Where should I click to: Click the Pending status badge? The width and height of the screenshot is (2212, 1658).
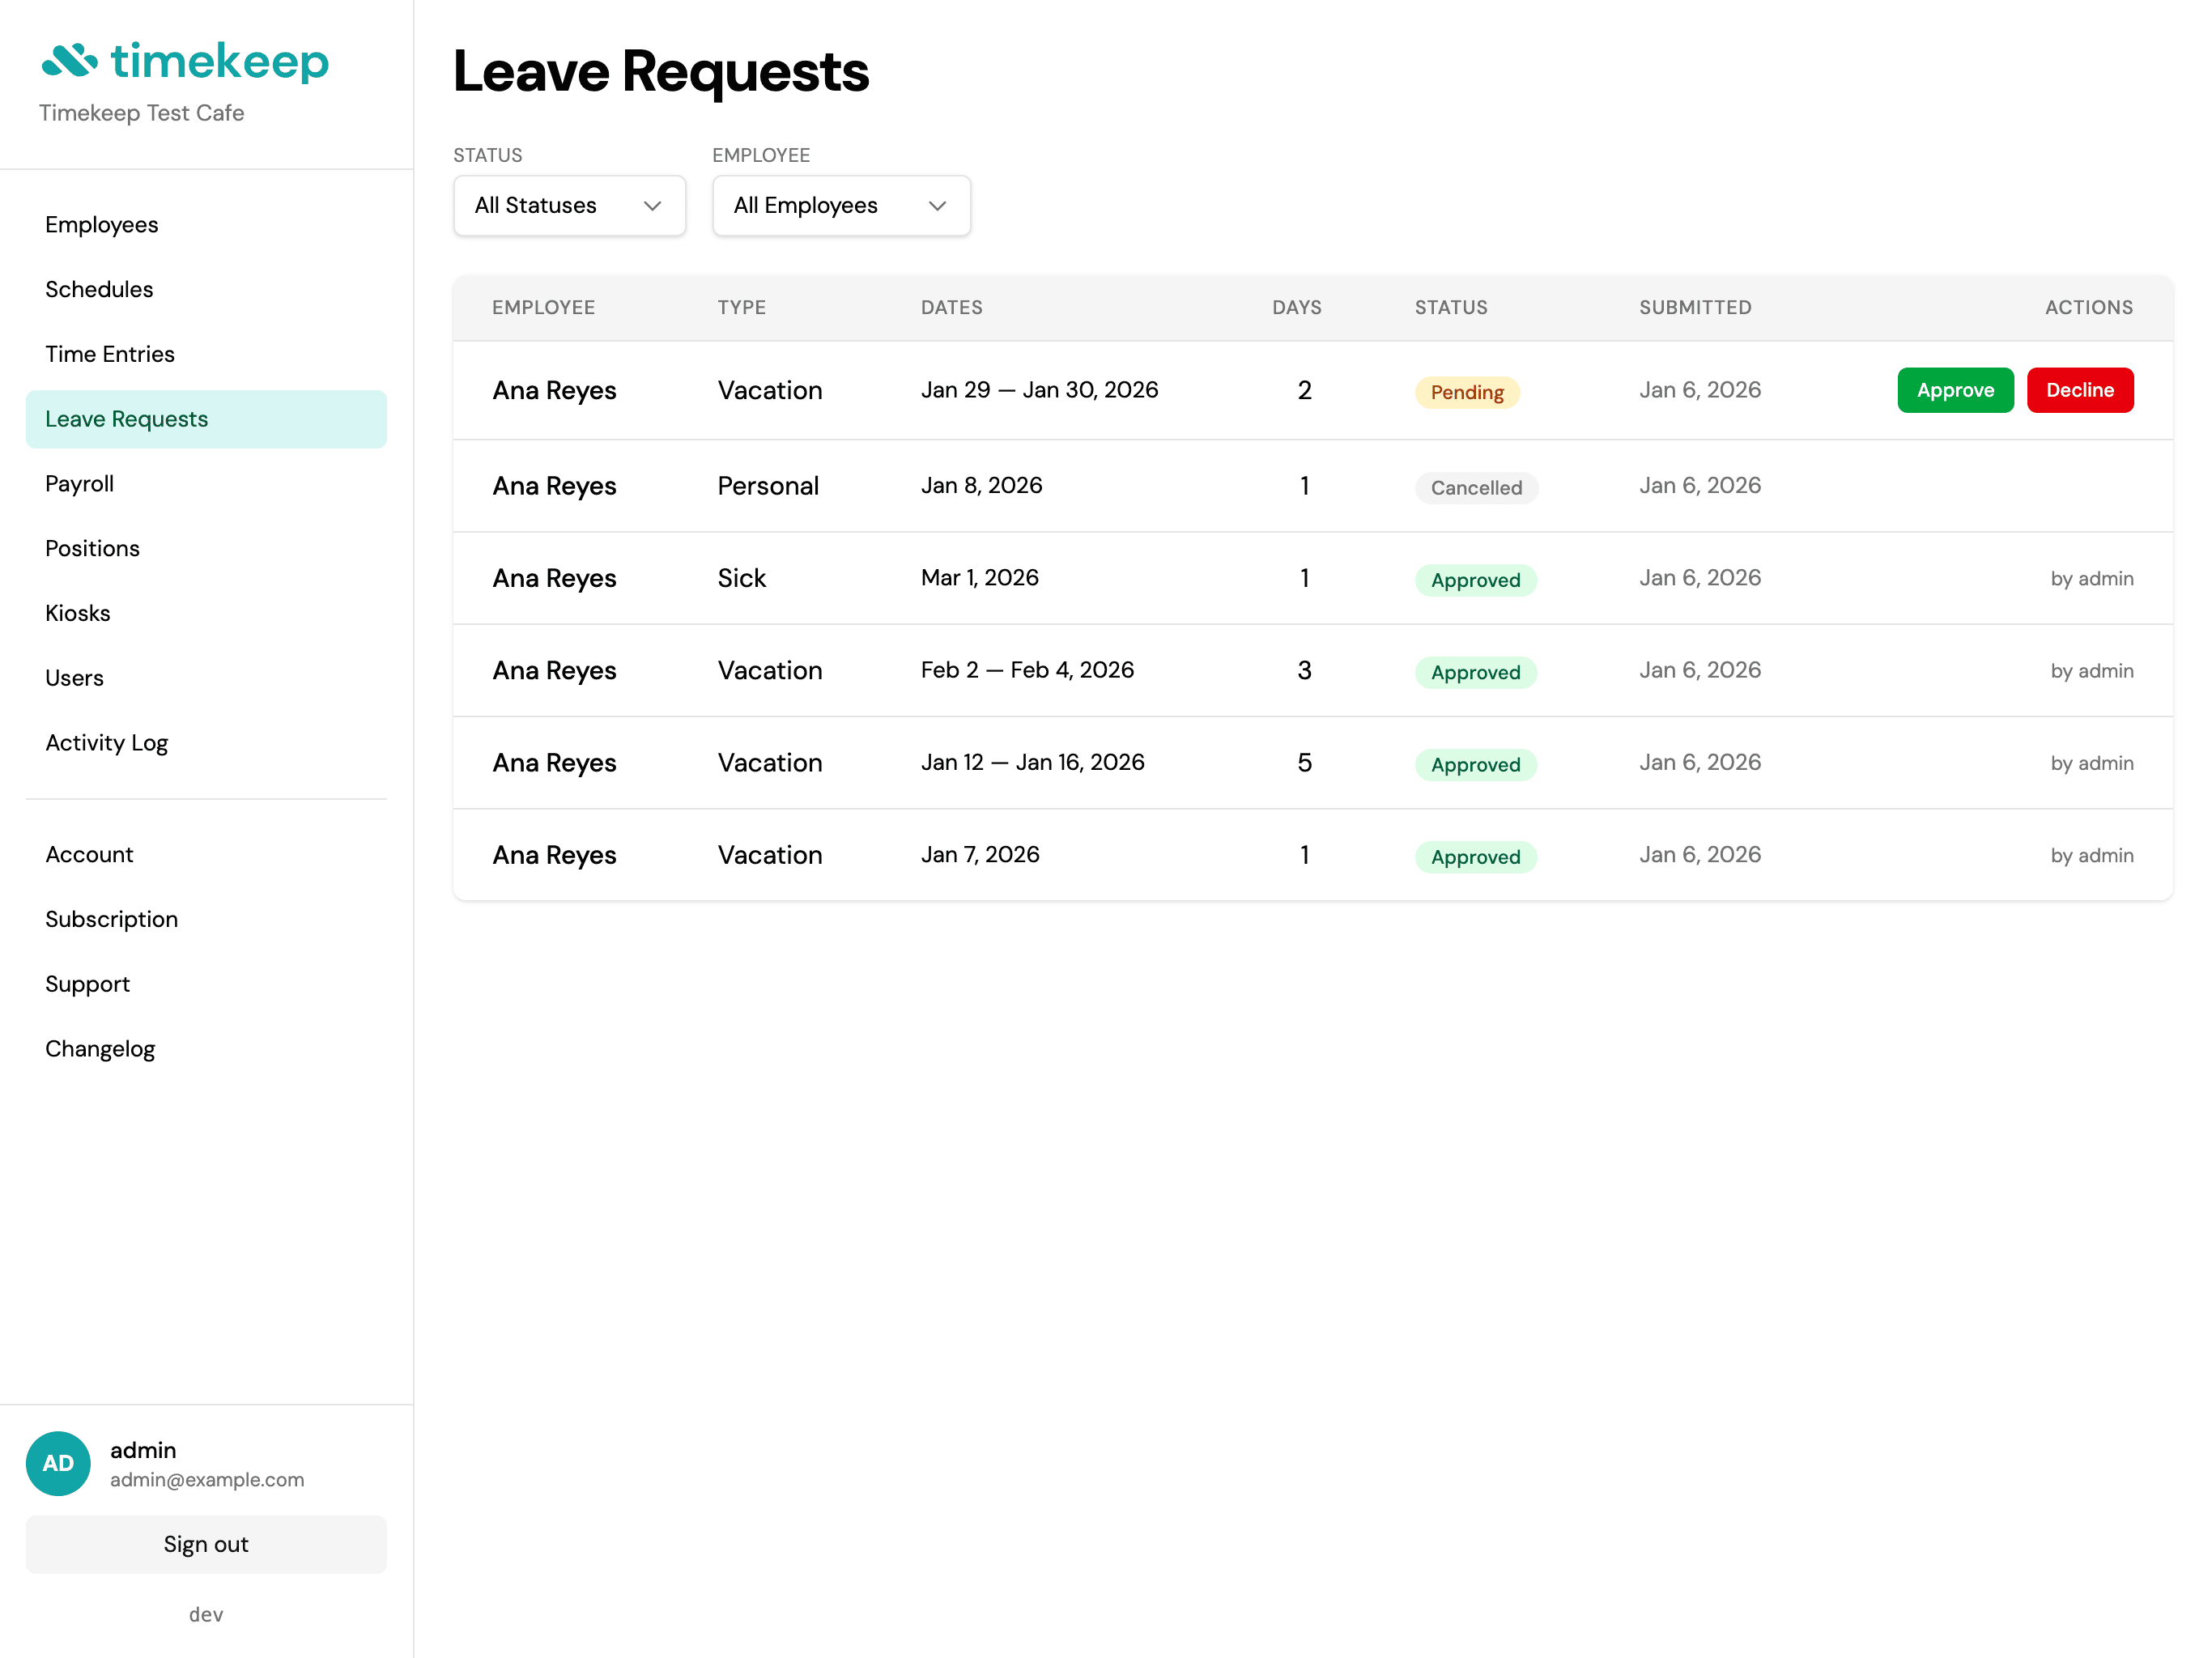(1466, 392)
